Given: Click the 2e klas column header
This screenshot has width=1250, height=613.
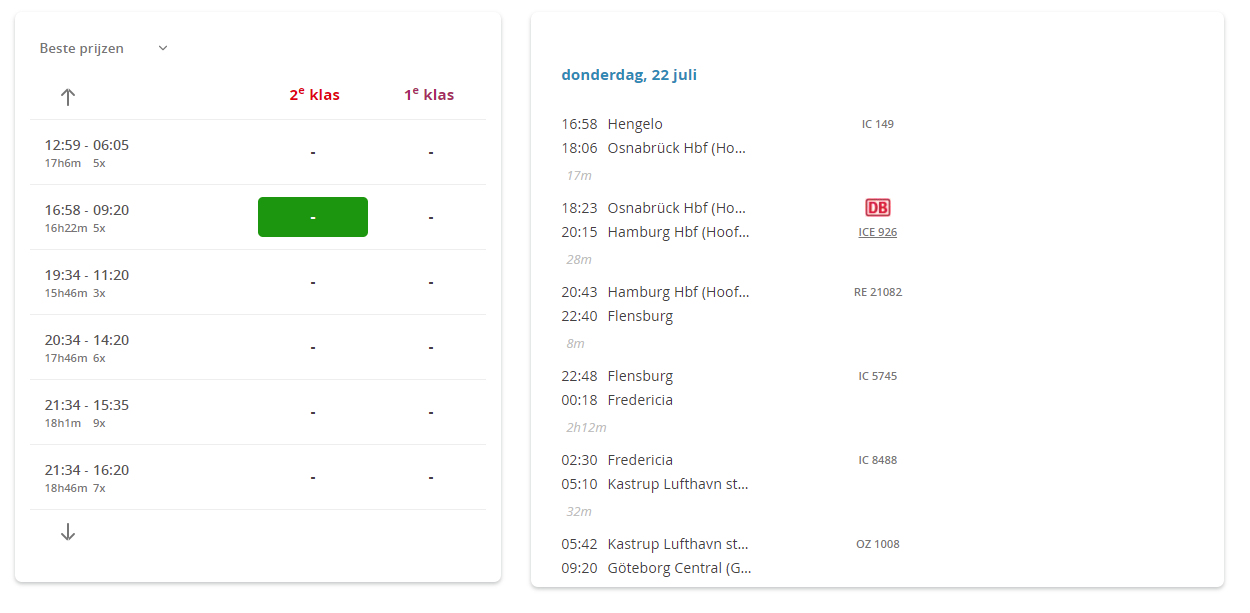Looking at the screenshot, I should [314, 95].
